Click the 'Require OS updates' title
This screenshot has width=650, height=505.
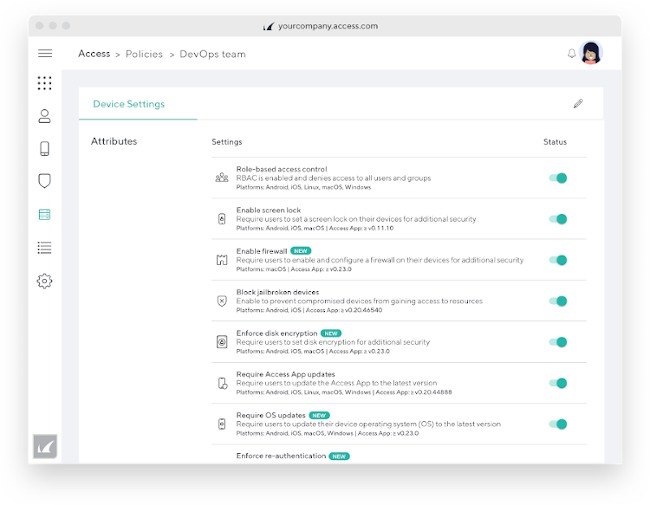(271, 415)
